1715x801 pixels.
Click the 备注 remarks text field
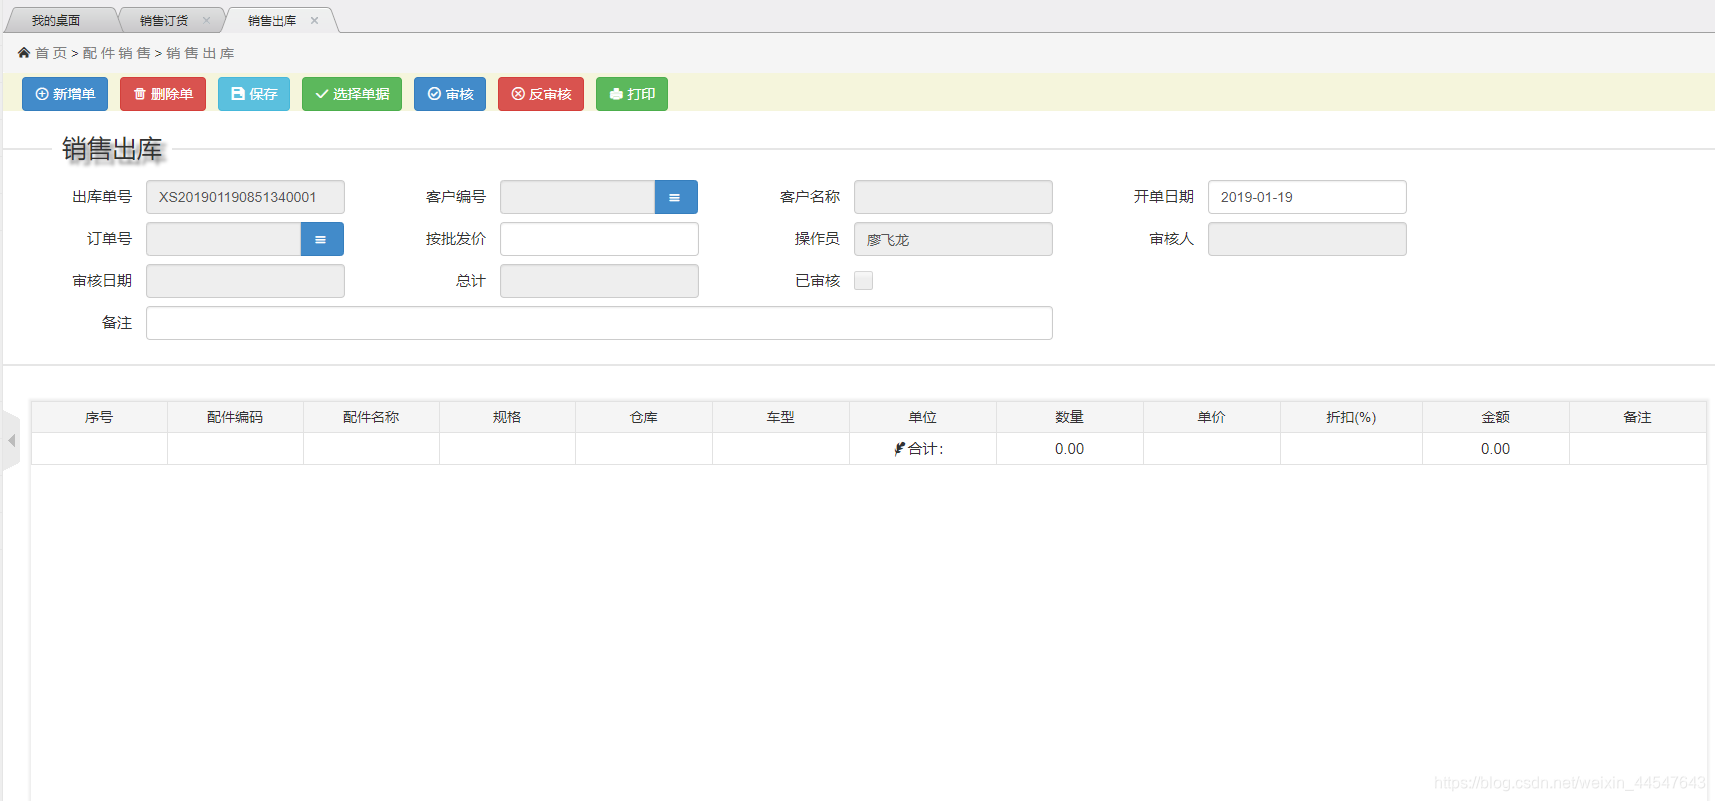(x=599, y=323)
